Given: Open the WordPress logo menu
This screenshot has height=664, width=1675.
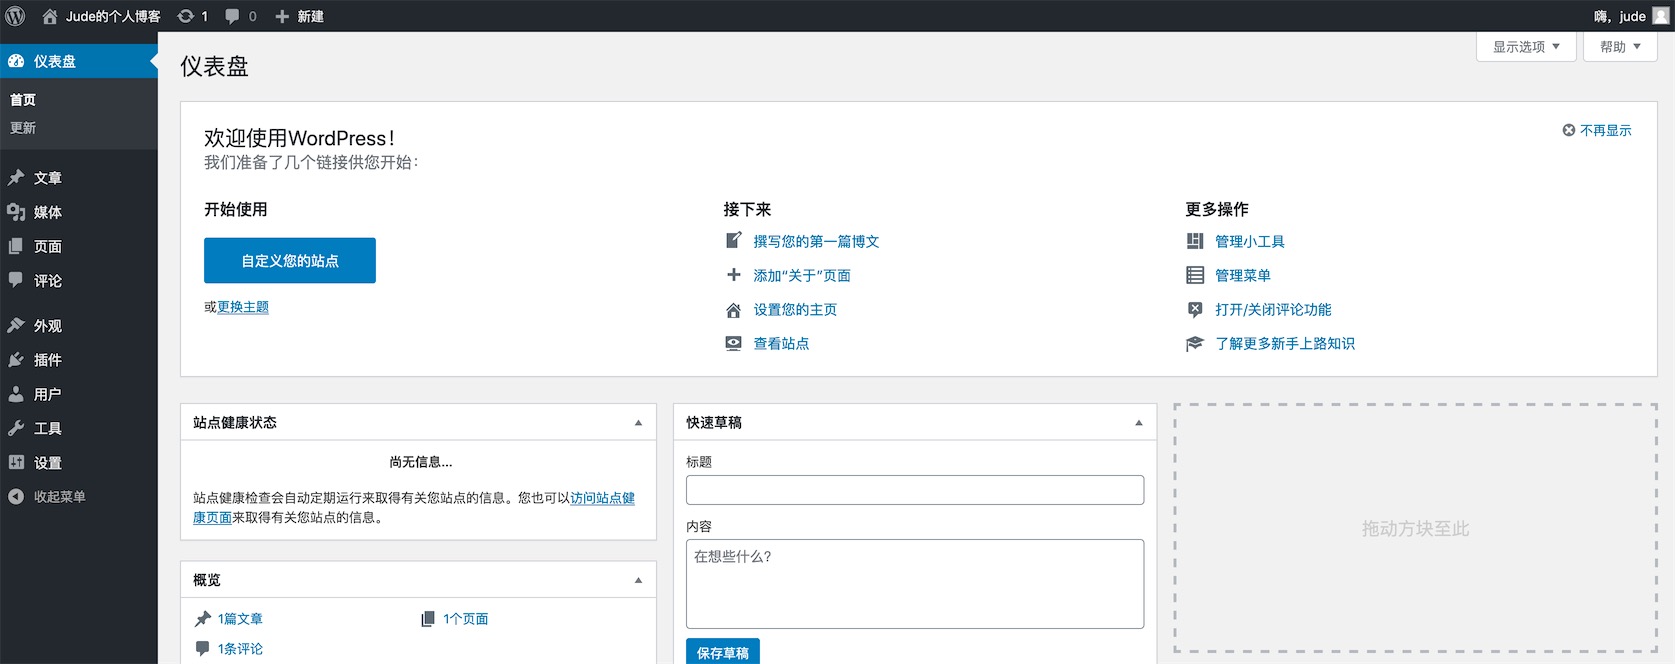Looking at the screenshot, I should (x=16, y=16).
